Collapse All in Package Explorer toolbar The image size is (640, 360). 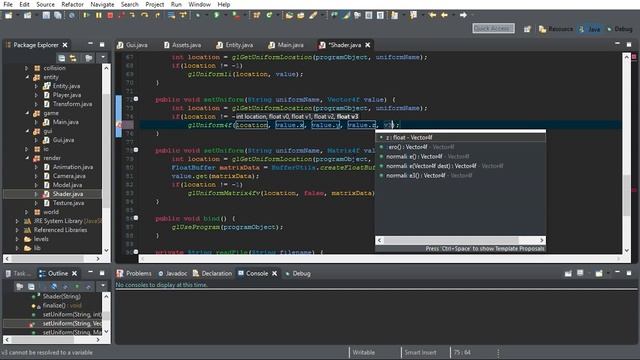click(62, 58)
